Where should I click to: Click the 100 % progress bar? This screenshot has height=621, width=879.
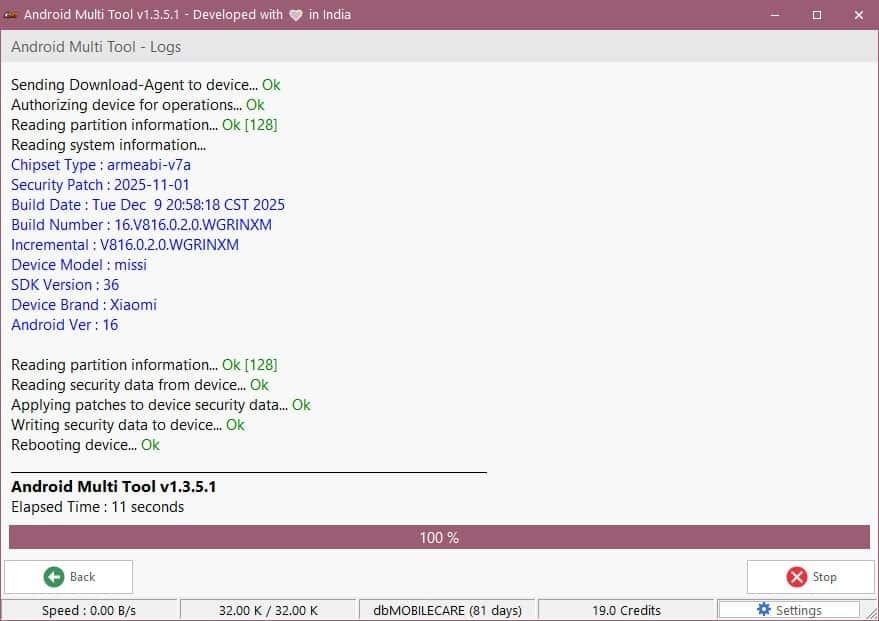coord(439,537)
